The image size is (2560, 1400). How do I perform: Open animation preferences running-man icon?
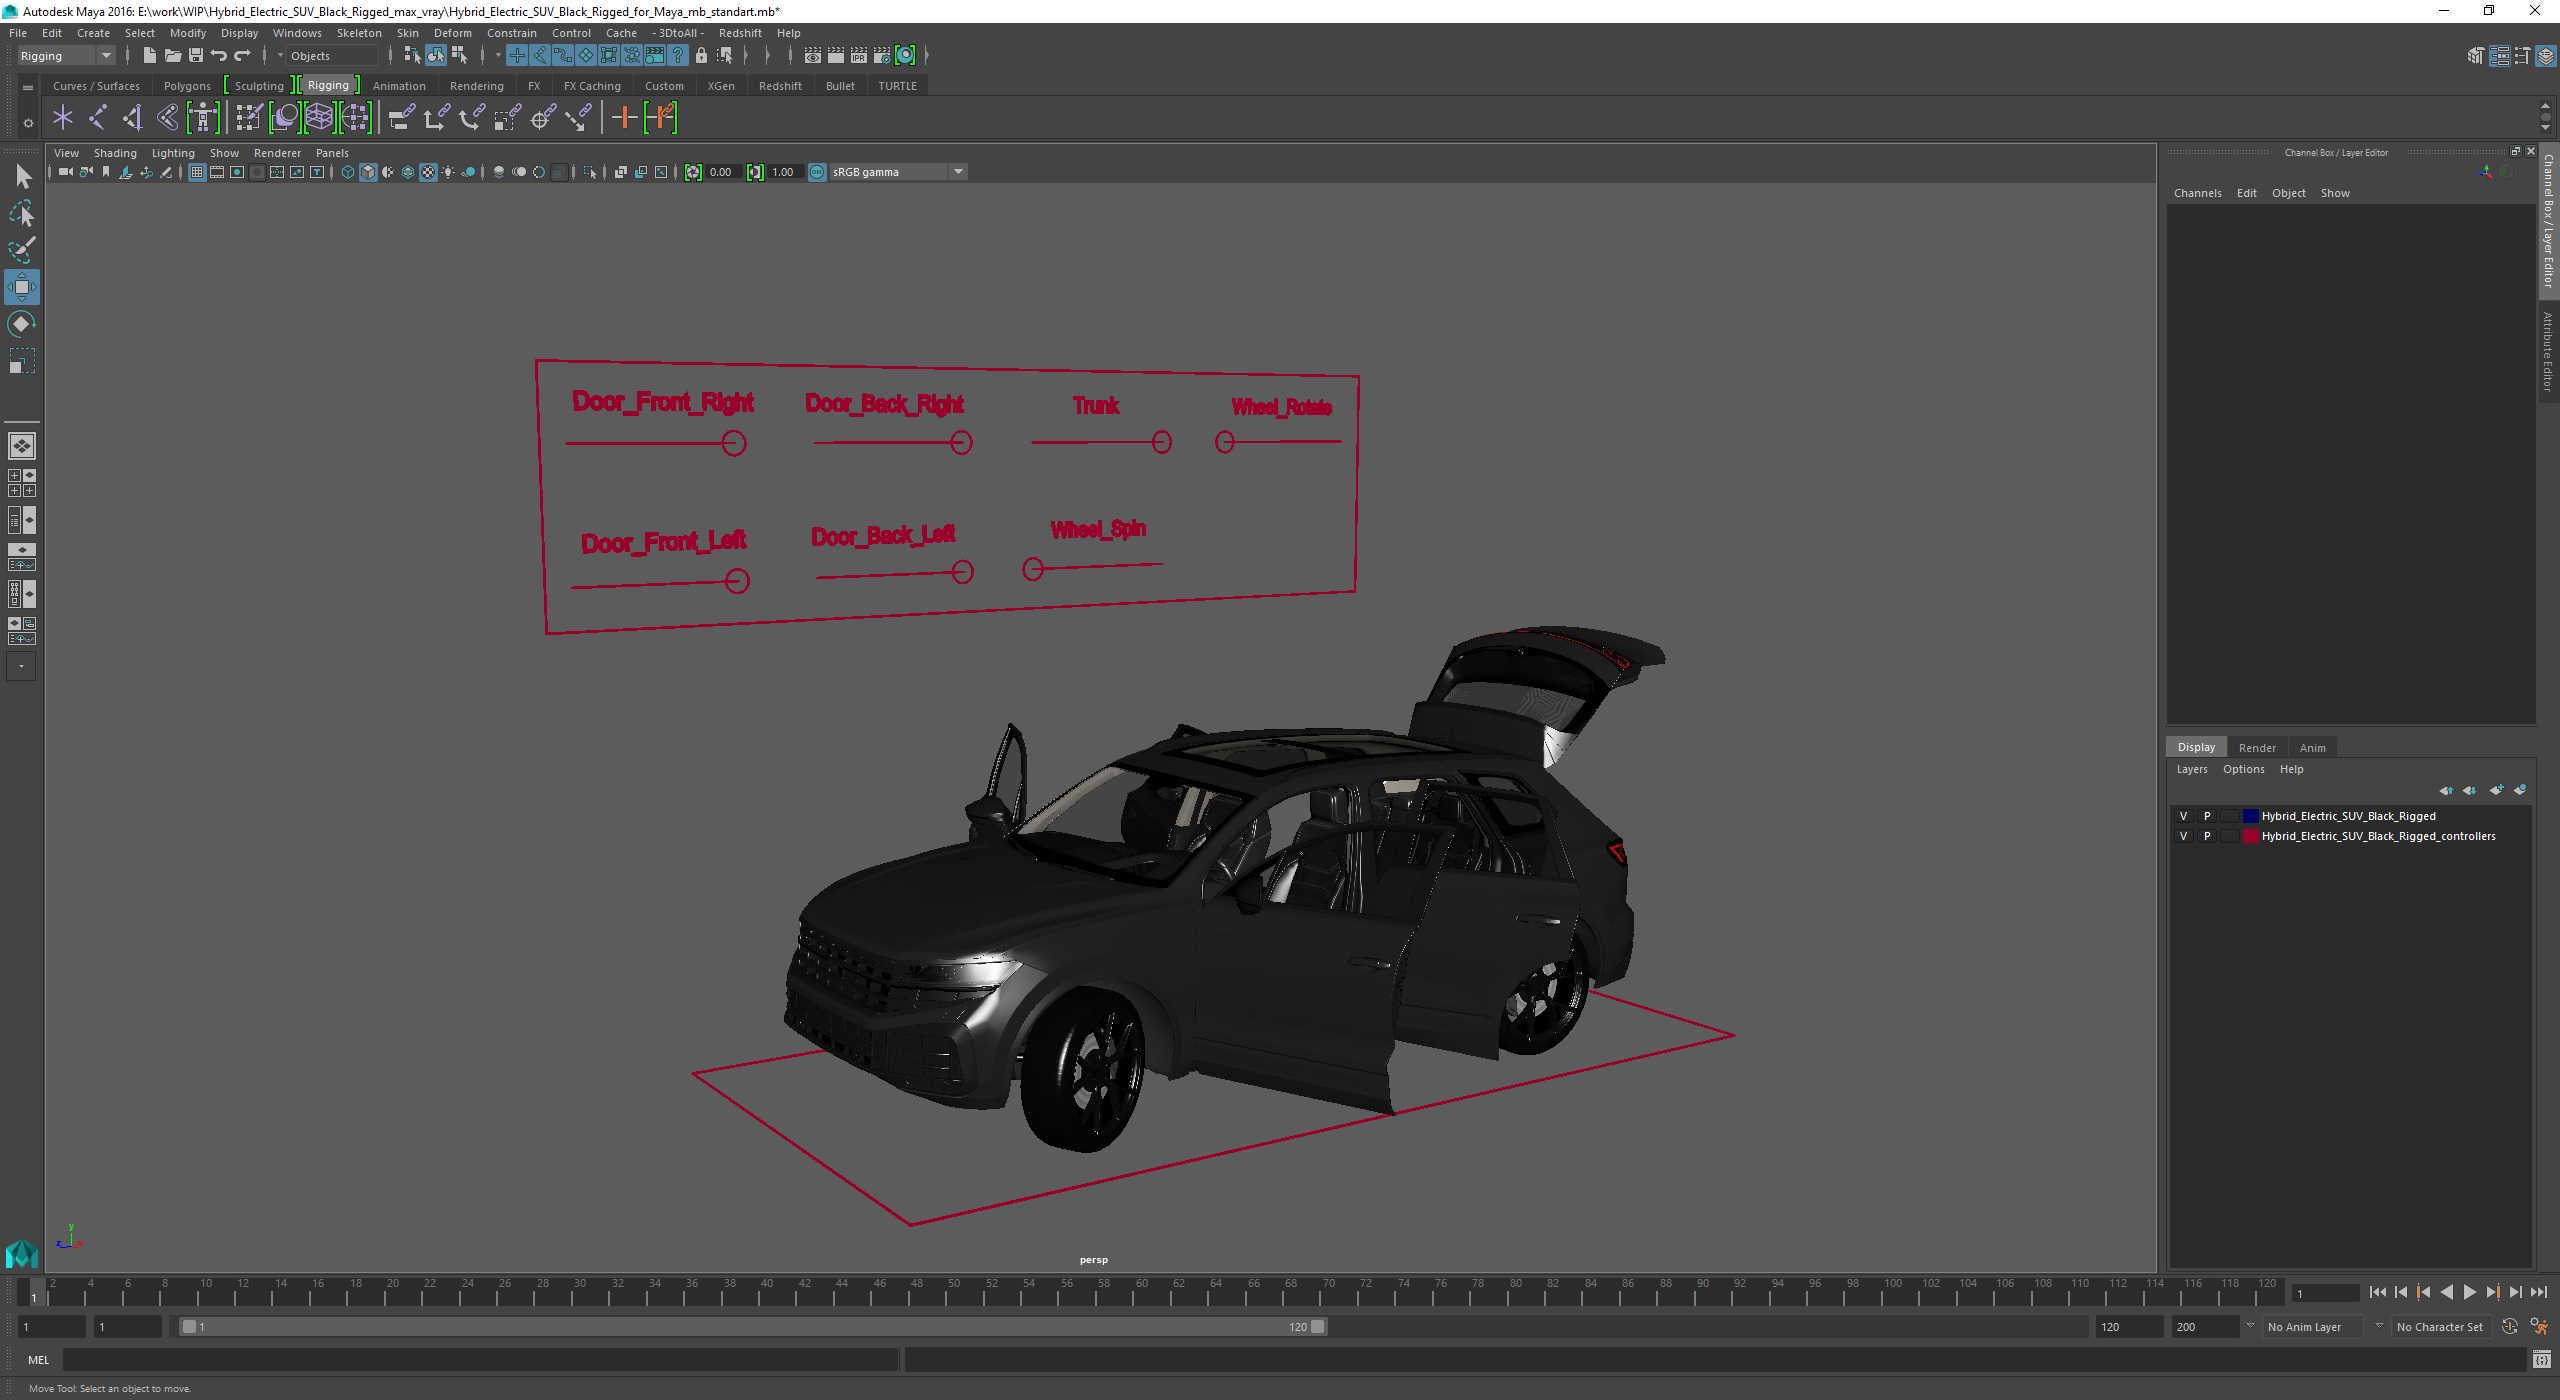pyautogui.click(x=2539, y=1327)
